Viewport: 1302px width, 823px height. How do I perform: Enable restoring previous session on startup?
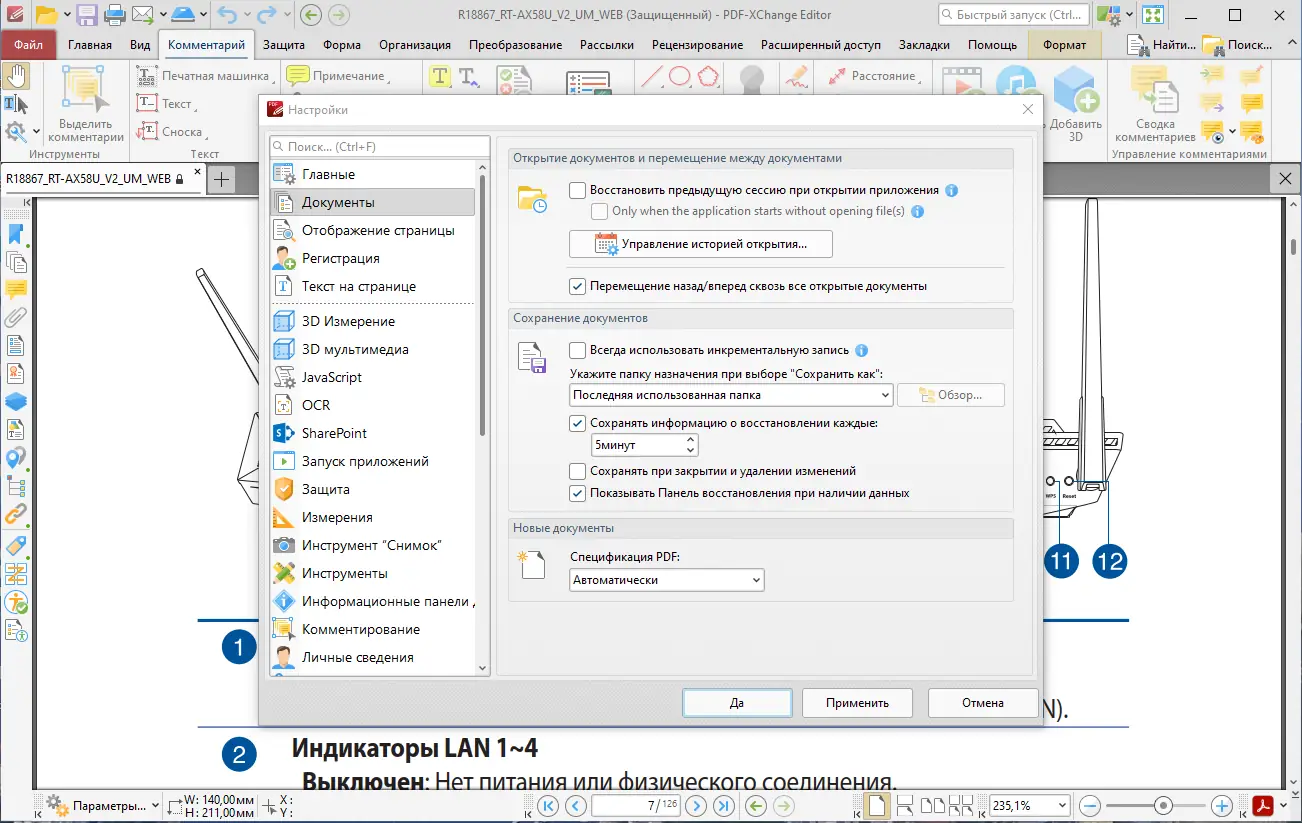point(577,190)
